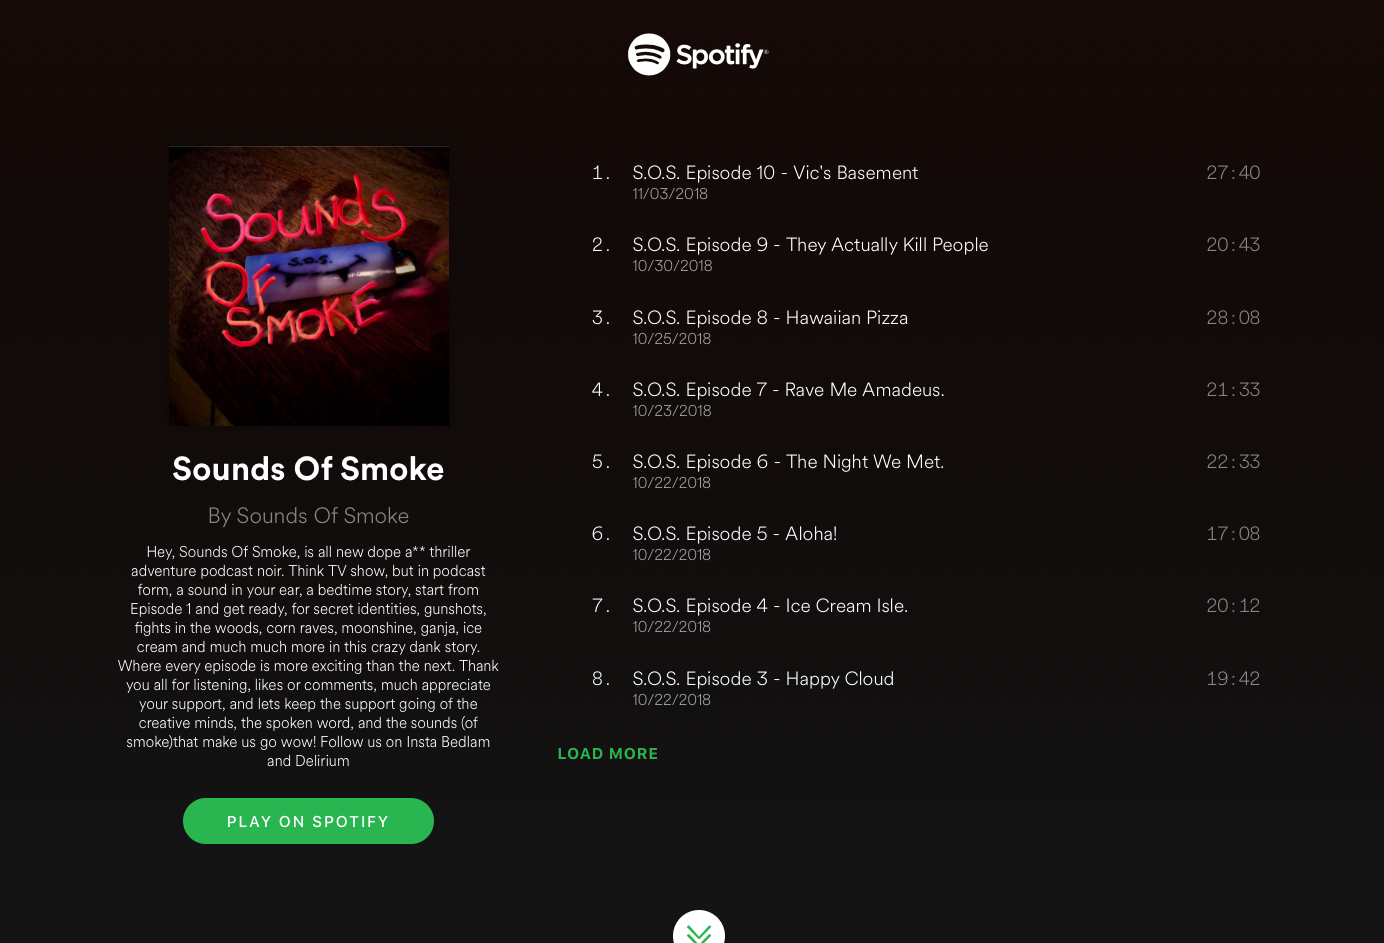
Task: Click the podcast description text paragraph
Action: [x=308, y=656]
